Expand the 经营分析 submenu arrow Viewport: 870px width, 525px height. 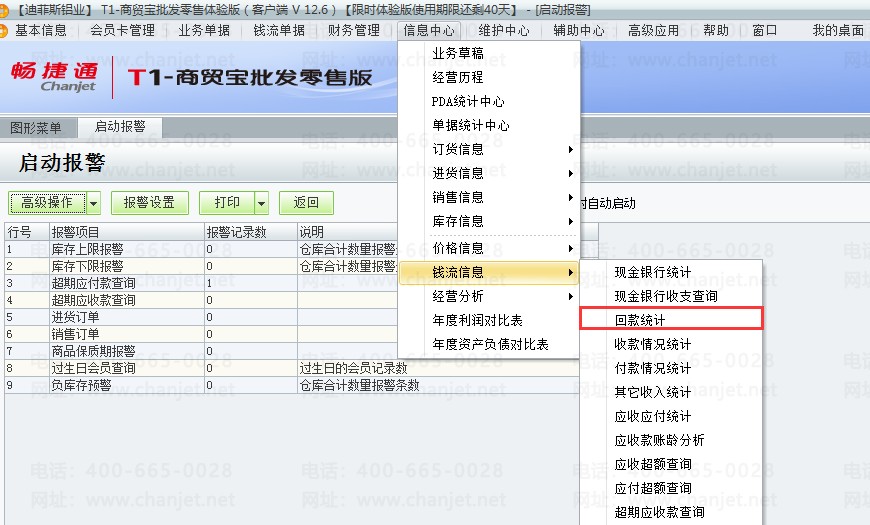(x=570, y=296)
